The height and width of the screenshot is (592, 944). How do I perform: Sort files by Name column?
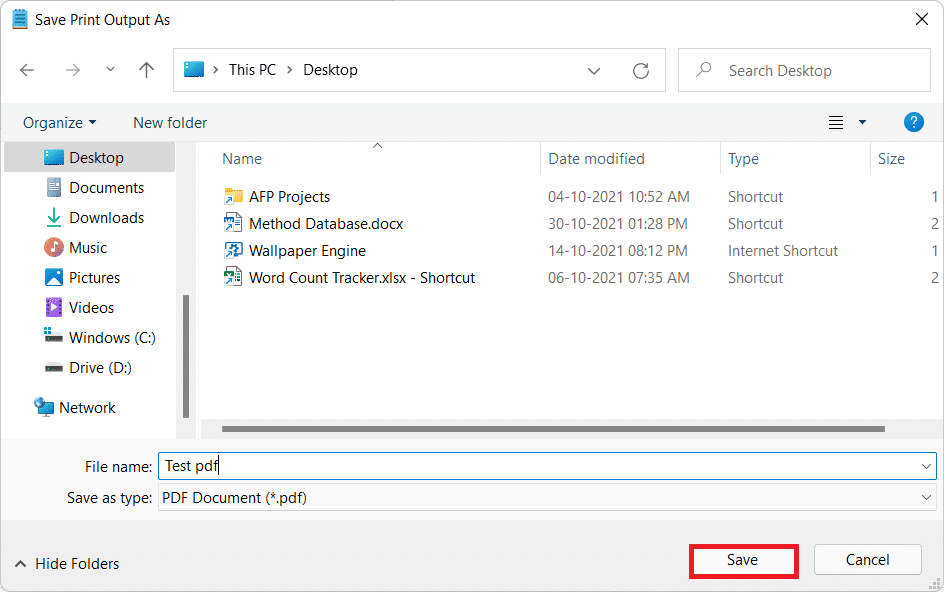pos(242,159)
